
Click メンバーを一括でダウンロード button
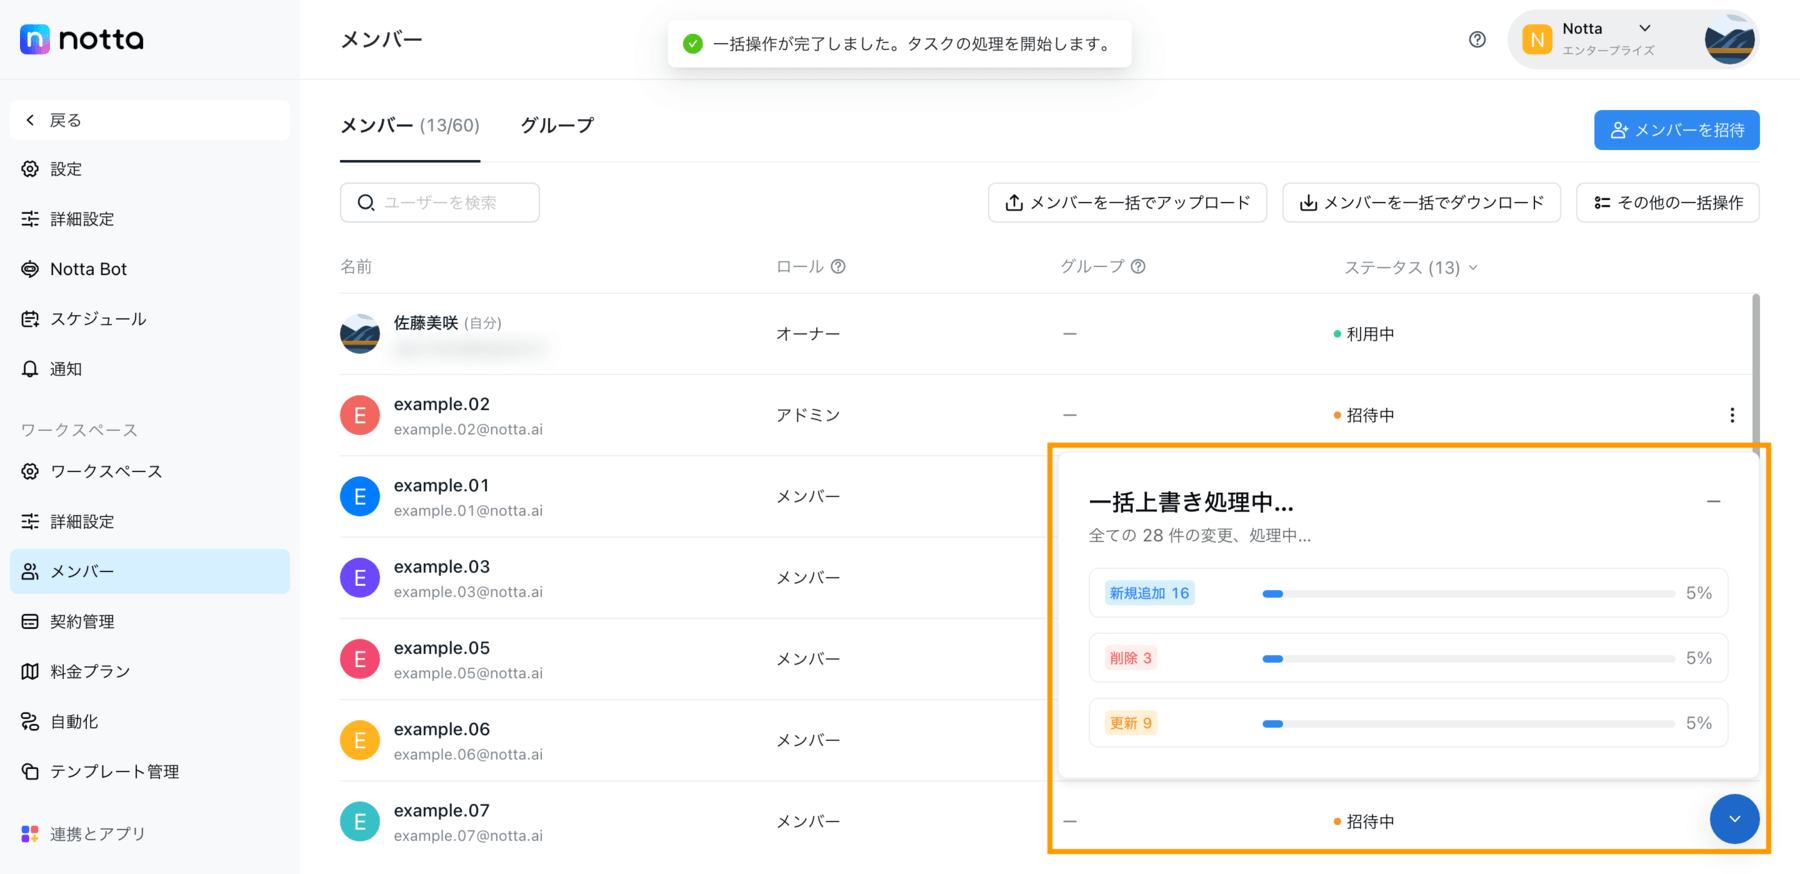coord(1421,202)
